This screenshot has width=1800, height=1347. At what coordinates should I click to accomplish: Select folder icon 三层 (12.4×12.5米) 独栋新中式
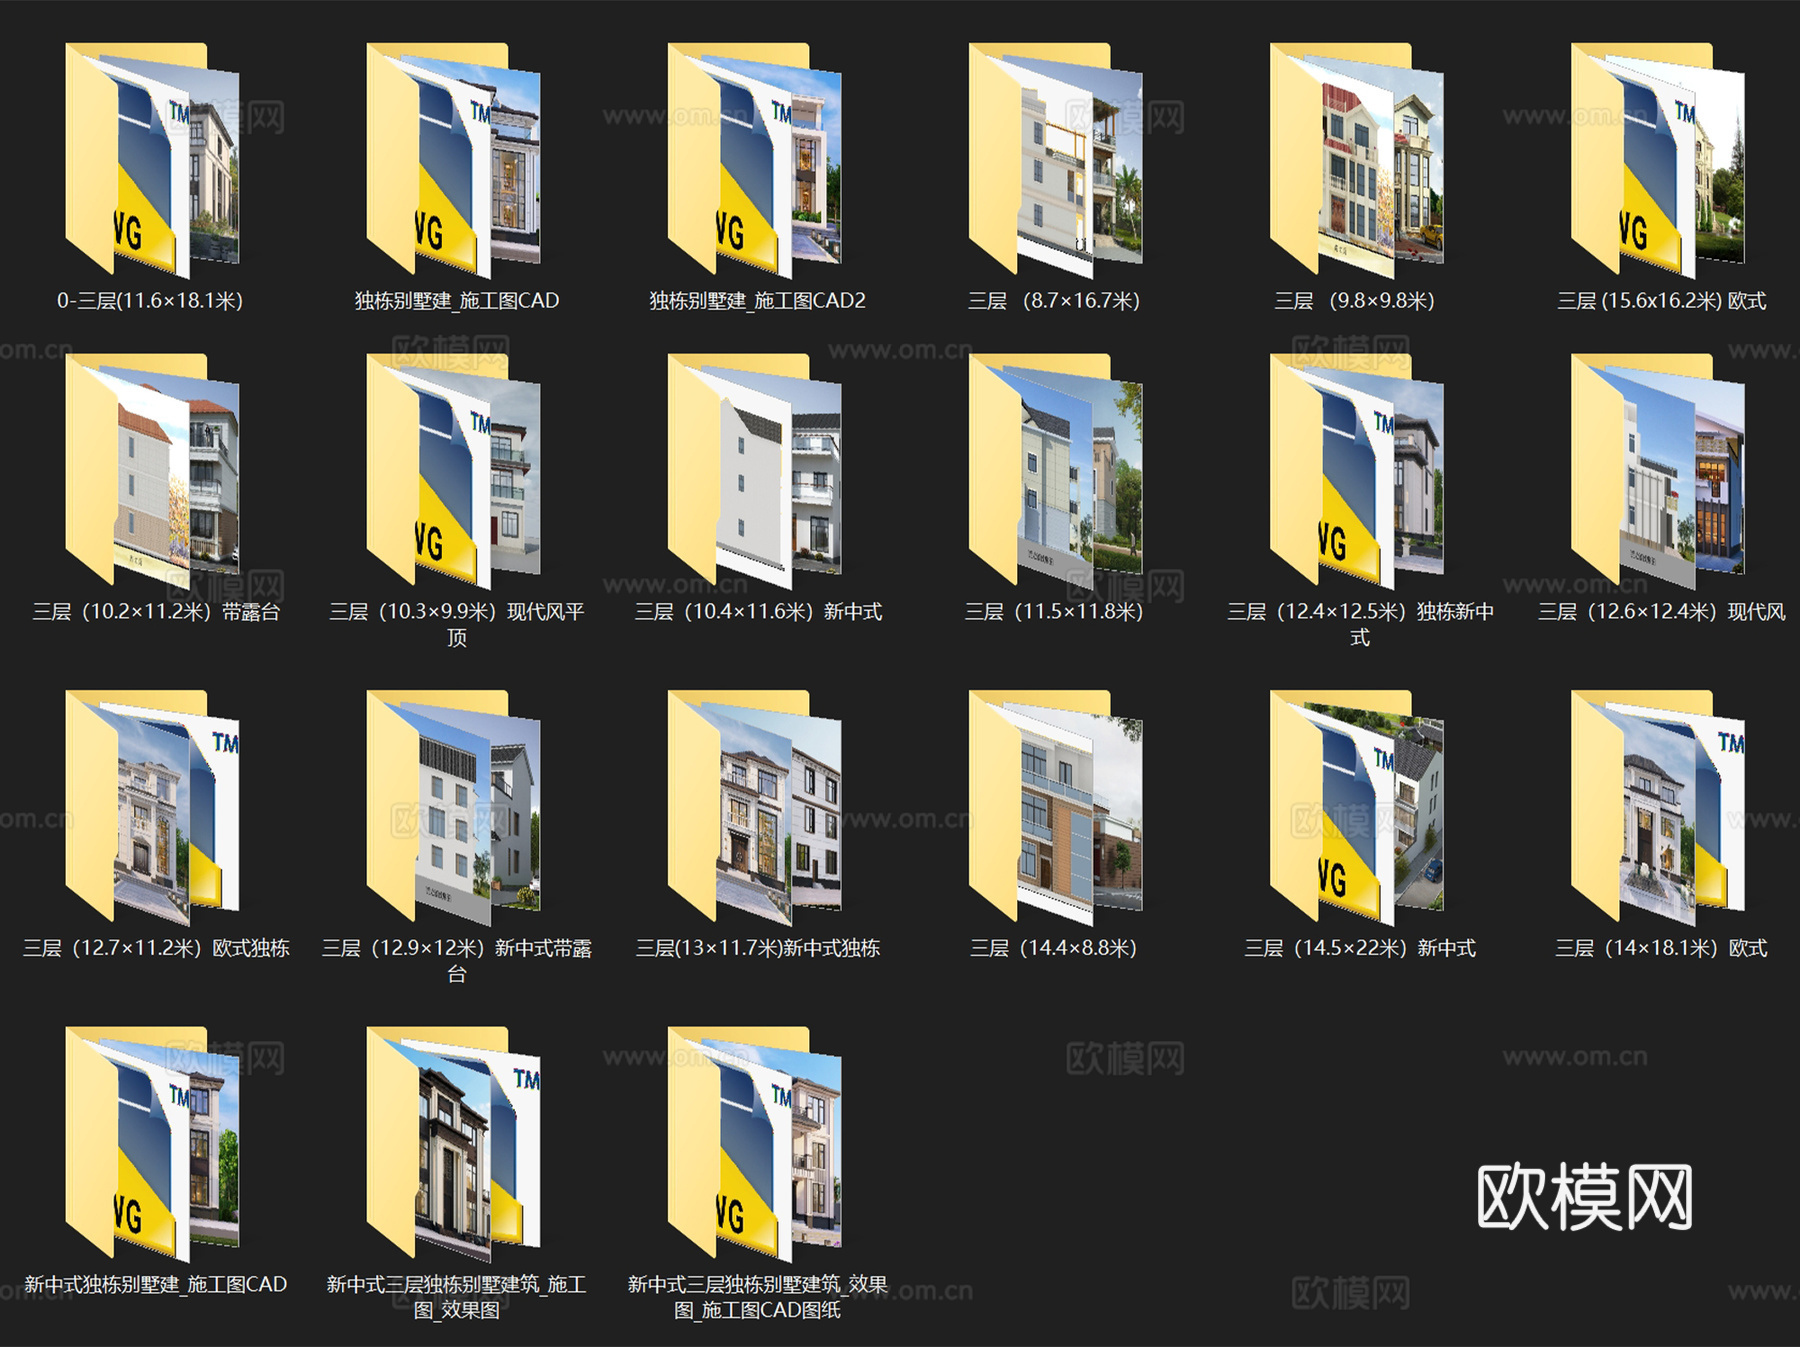click(x=1356, y=471)
